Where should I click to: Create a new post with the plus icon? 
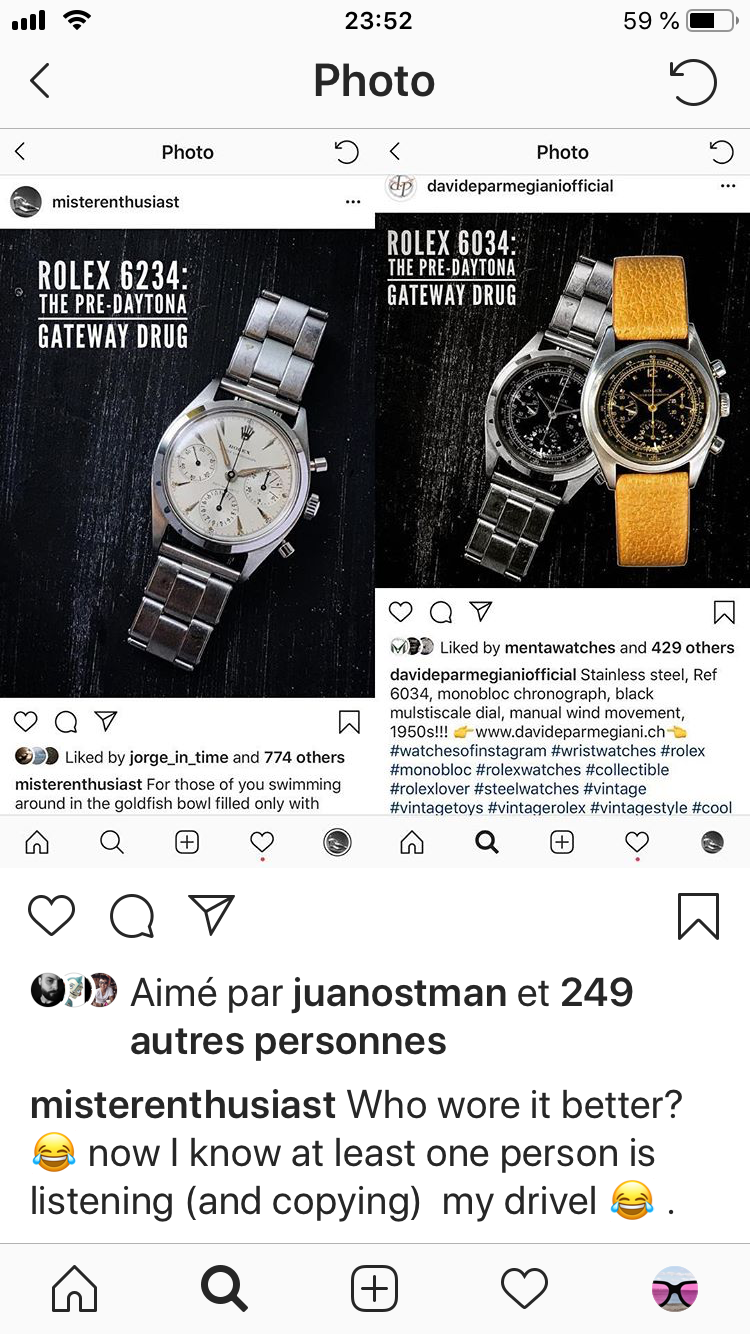374,1289
